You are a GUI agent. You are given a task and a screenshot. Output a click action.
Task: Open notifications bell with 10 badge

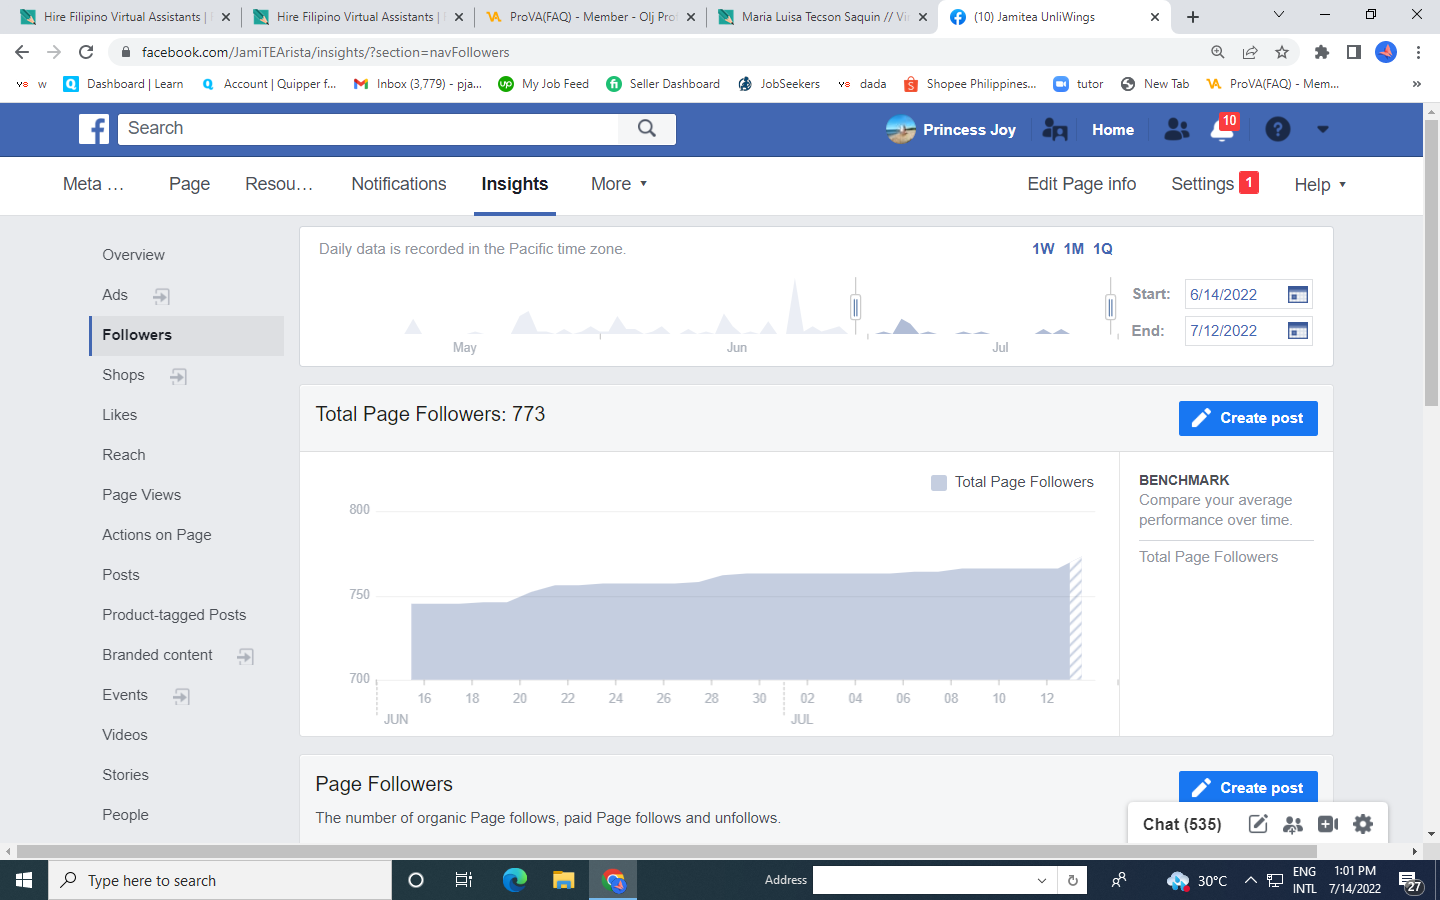1223,129
